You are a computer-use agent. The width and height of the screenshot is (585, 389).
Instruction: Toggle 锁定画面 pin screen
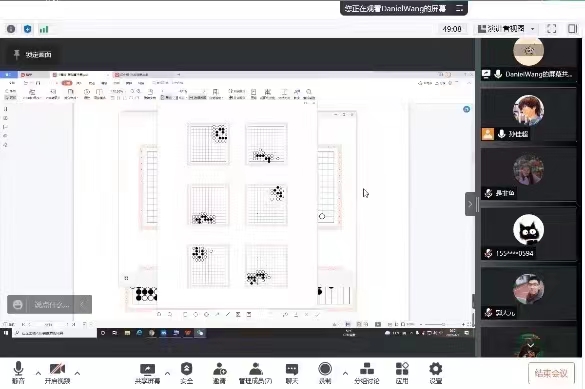pos(33,55)
